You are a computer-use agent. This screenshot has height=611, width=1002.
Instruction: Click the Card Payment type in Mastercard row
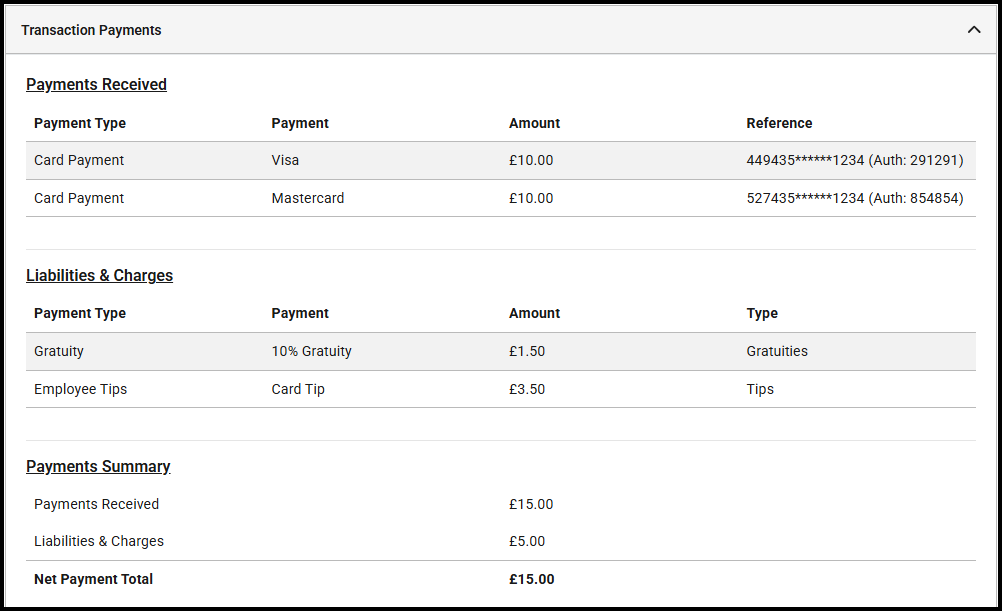tap(79, 198)
